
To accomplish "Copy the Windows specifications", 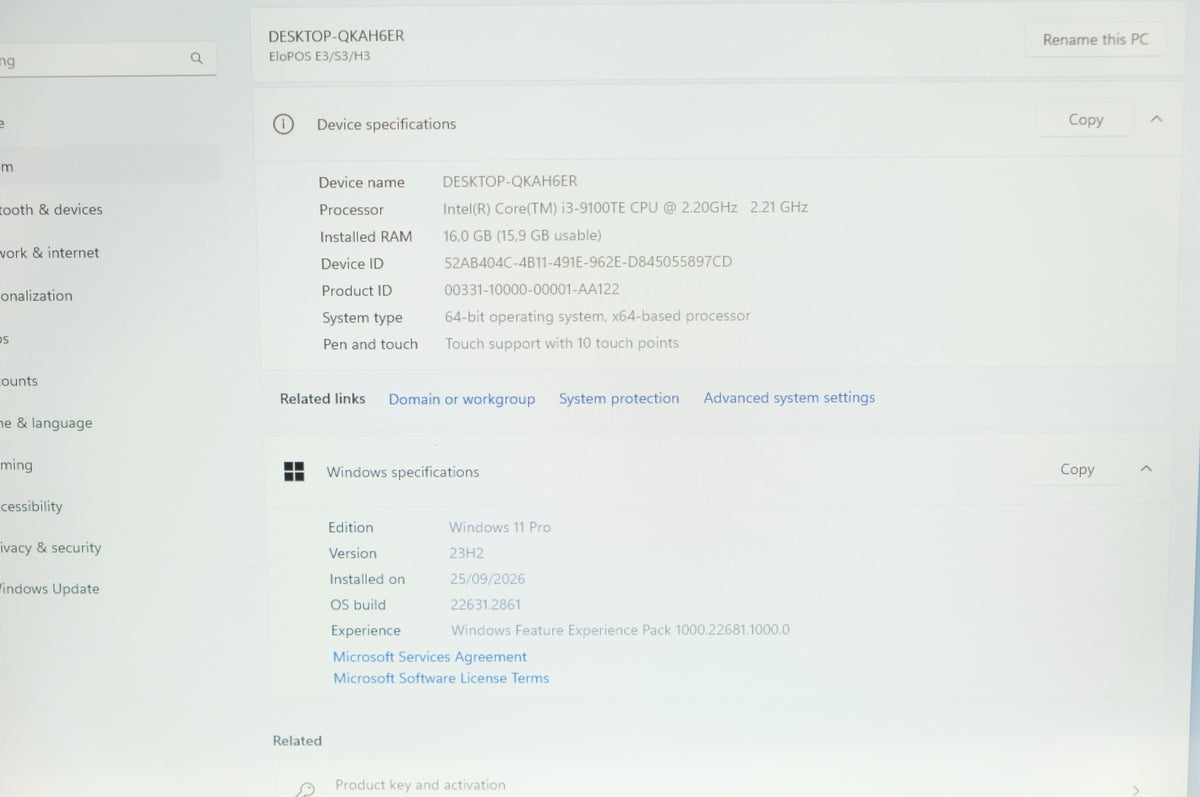I will 1077,469.
